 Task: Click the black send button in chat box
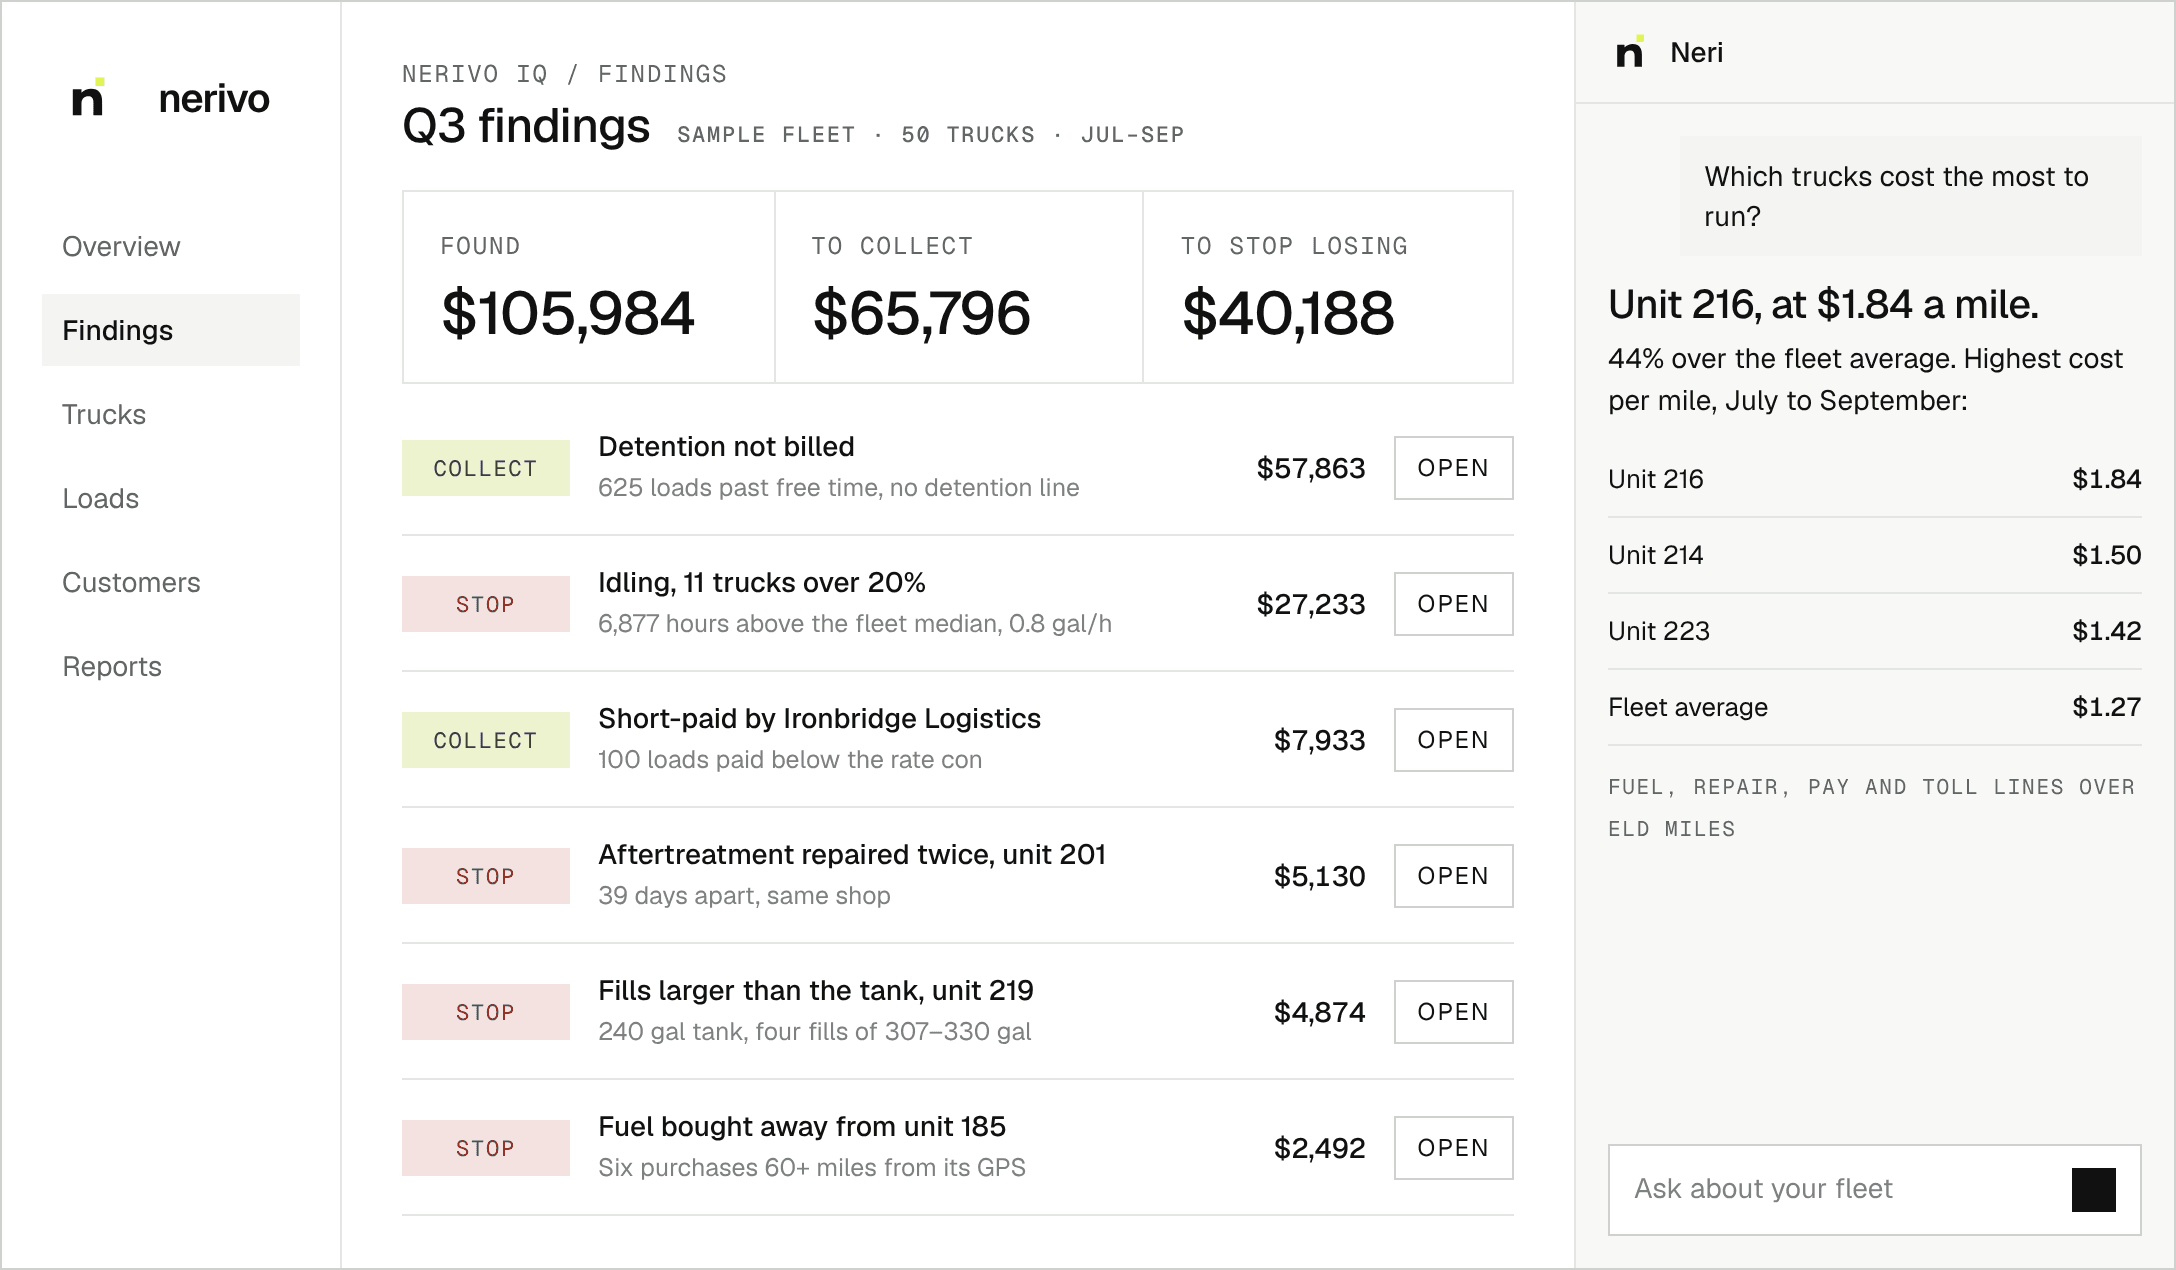2093,1190
